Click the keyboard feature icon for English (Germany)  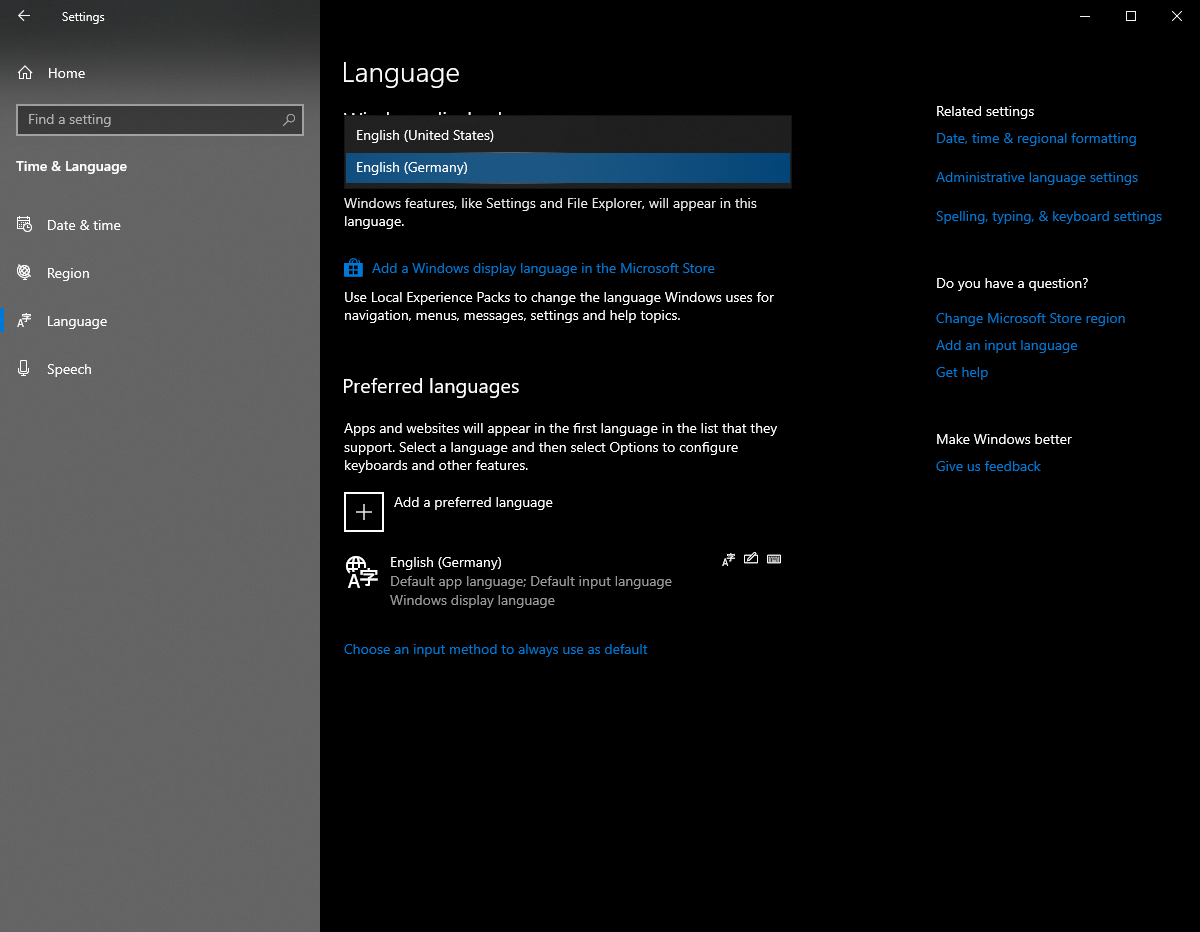coord(774,559)
